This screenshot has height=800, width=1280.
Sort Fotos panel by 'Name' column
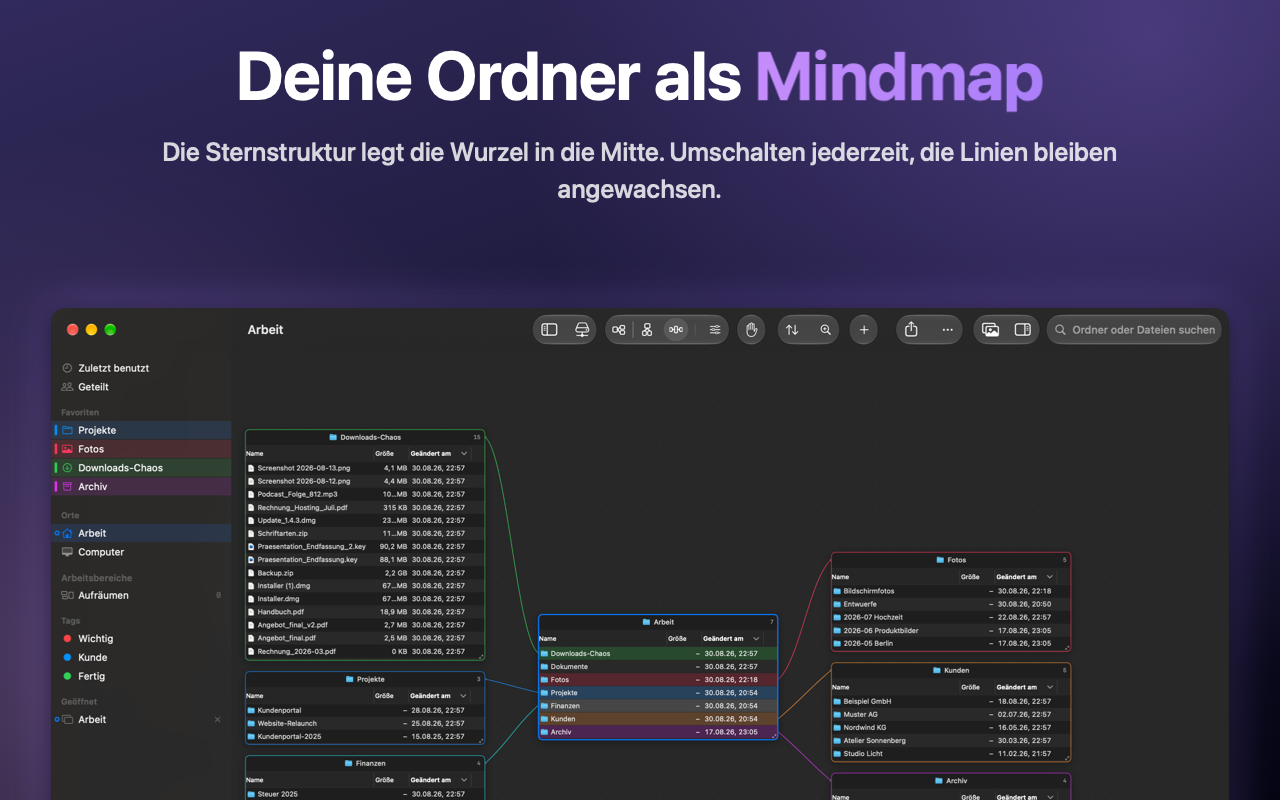[840, 577]
